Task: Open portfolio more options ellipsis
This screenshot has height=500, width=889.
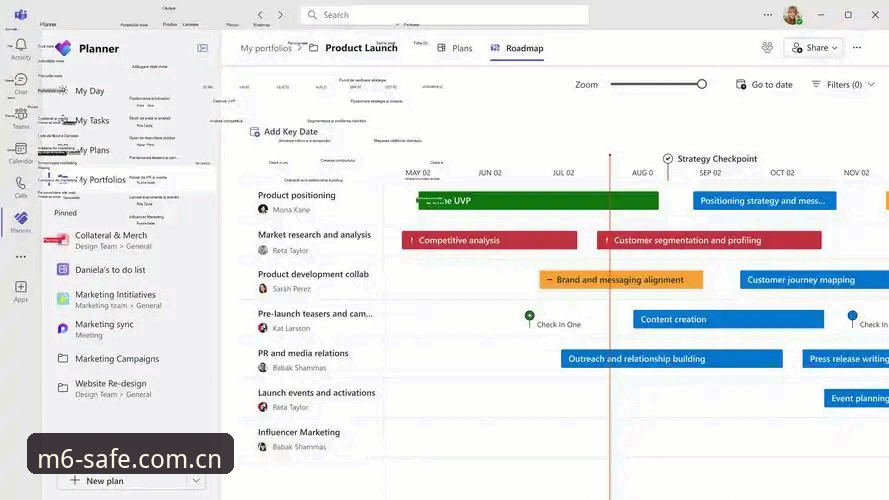Action: (857, 48)
